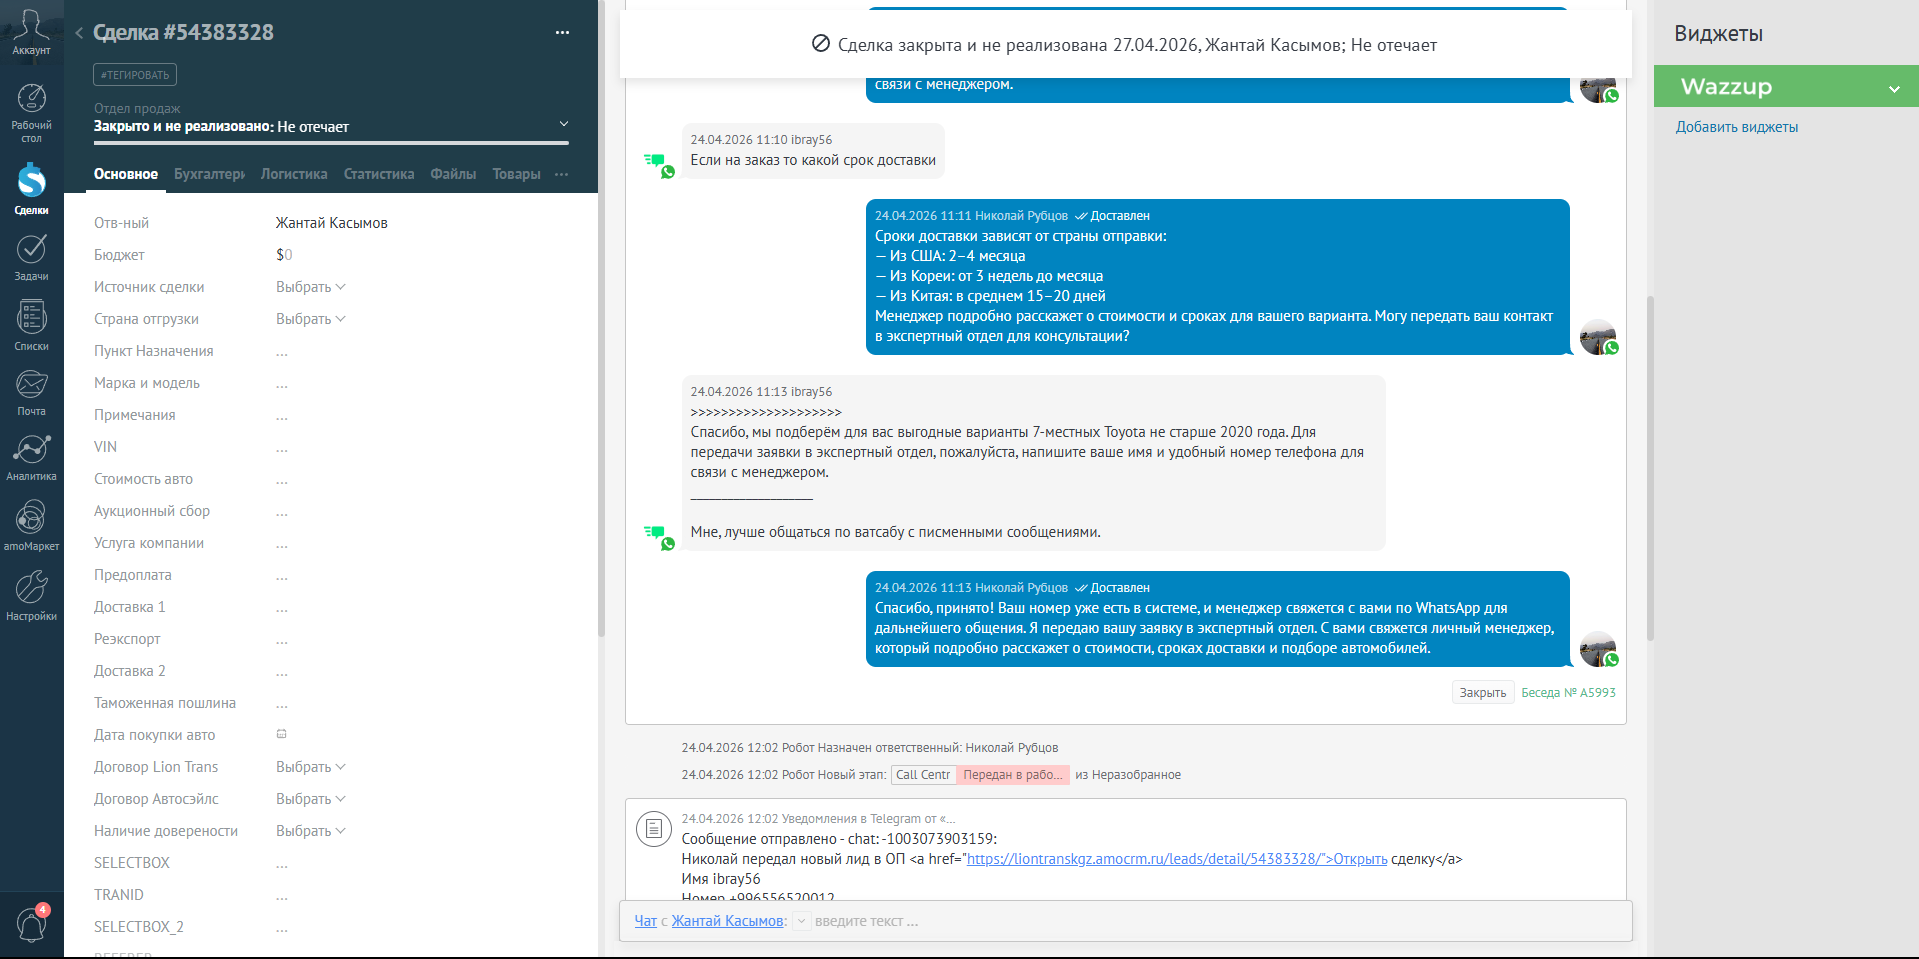Click the Доставлен checkmark on the 11:11 message

tap(1081, 216)
